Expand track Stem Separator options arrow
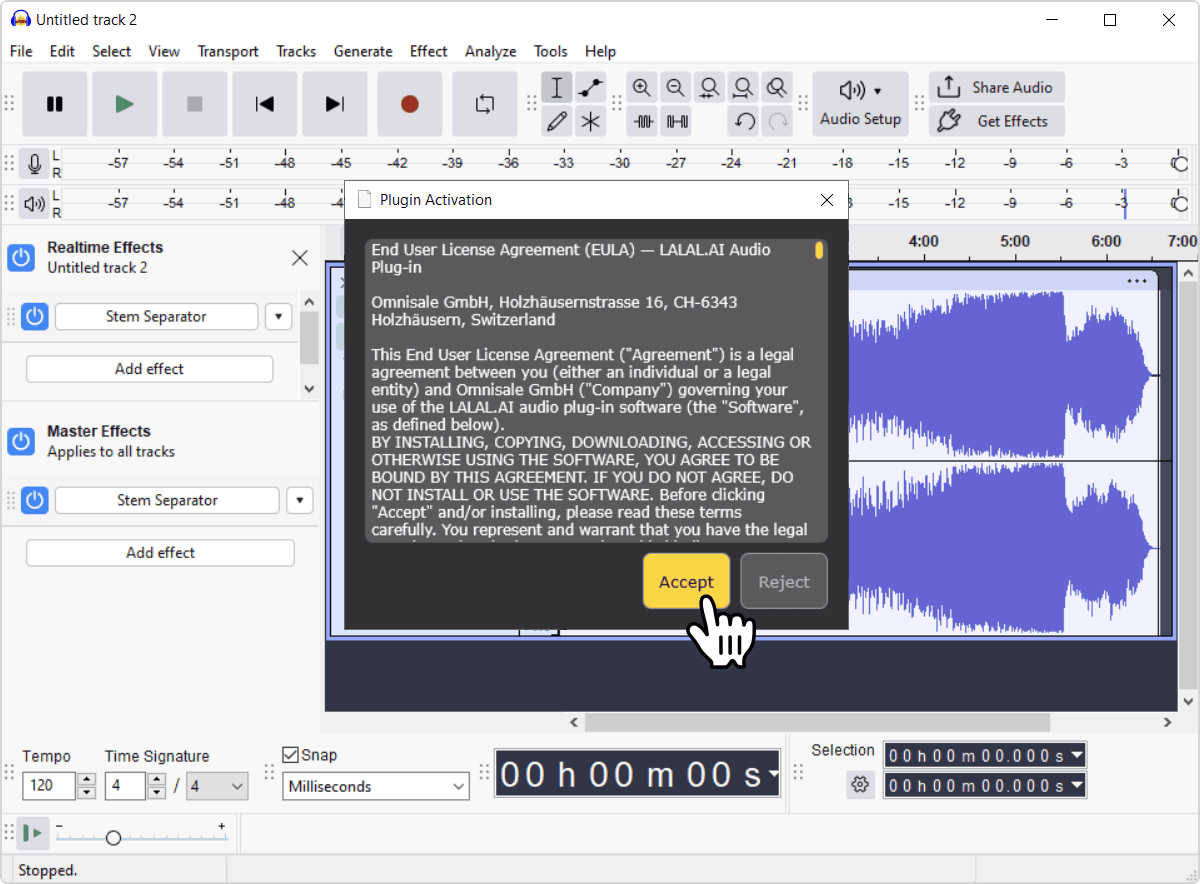This screenshot has width=1200, height=884. 278,317
